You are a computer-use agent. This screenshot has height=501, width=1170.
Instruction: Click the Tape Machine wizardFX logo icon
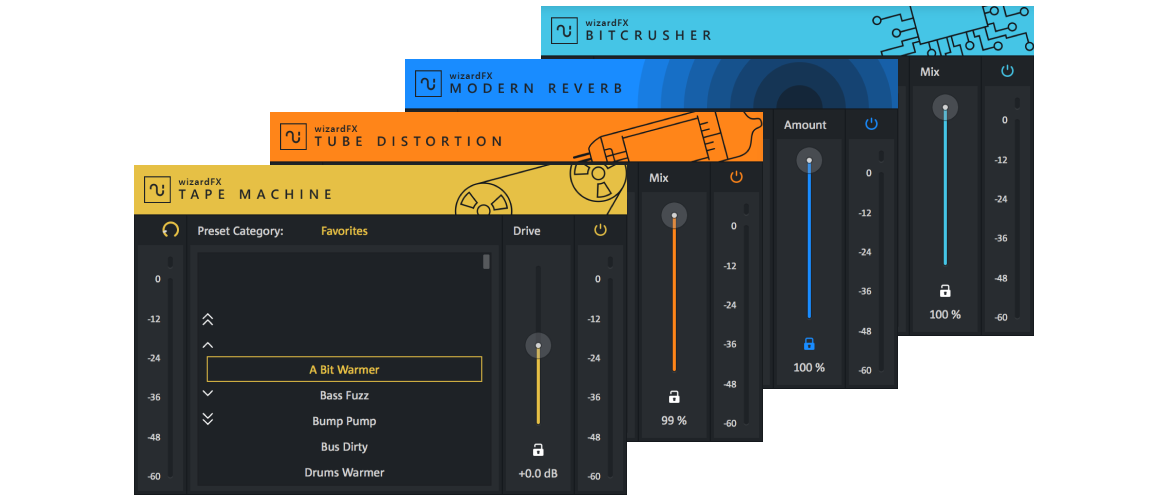click(157, 189)
